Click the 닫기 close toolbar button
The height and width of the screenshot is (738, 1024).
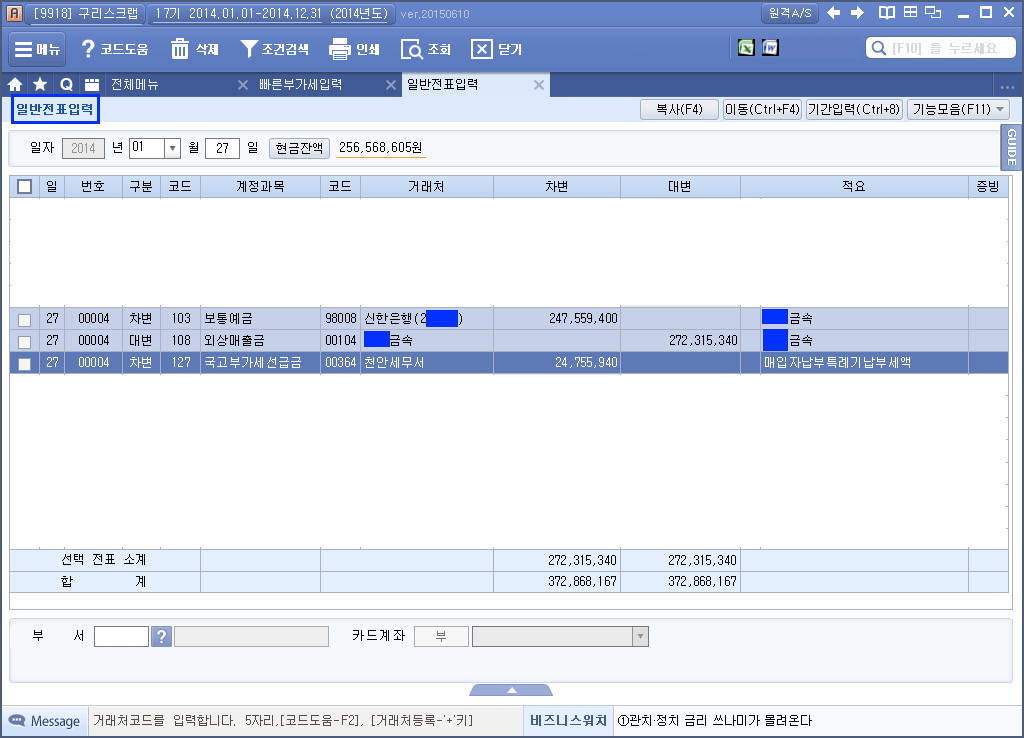coord(497,49)
